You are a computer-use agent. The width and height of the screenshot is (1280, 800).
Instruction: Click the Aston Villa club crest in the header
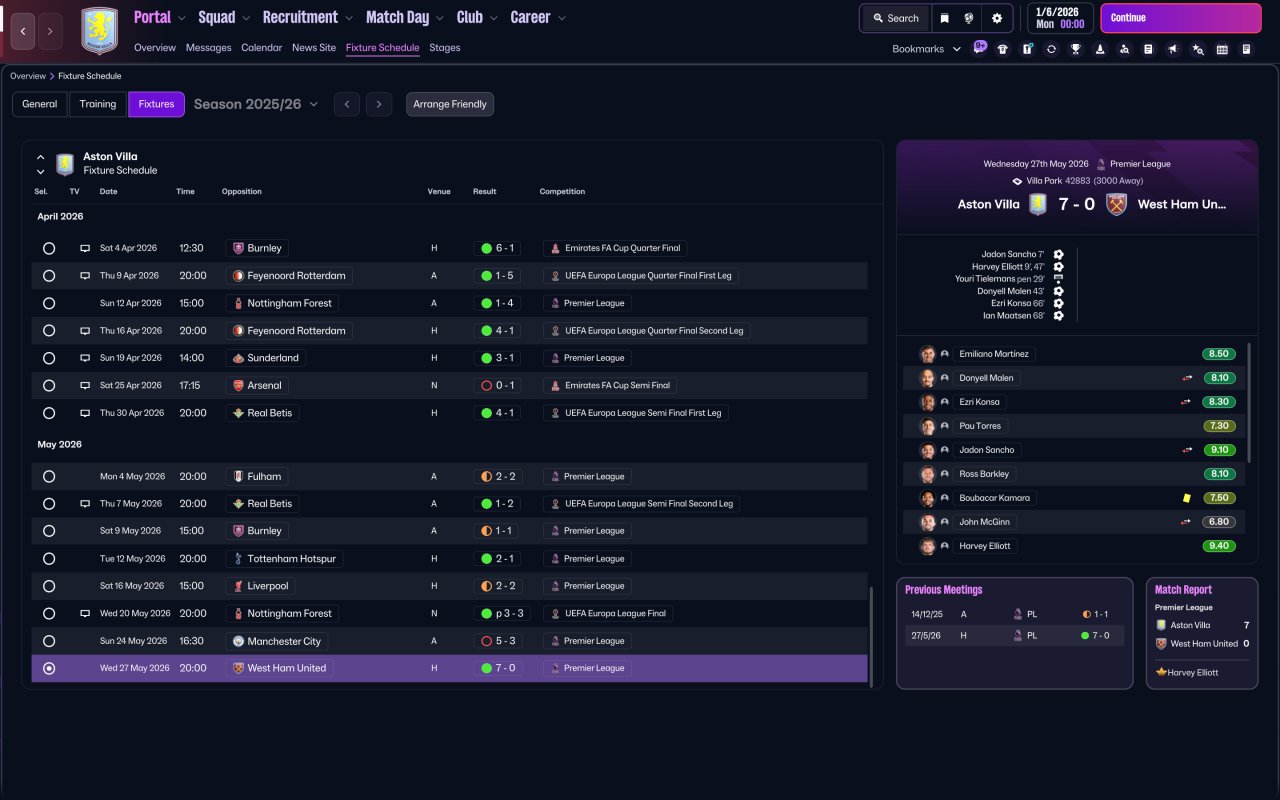tap(99, 31)
